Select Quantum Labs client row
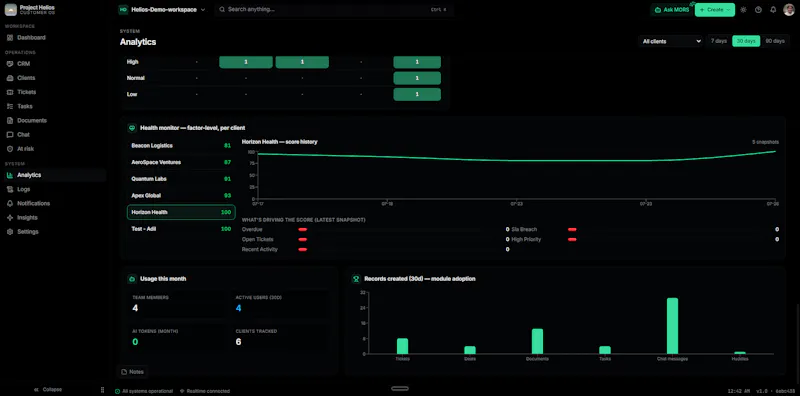This screenshot has height=396, width=800. tap(181, 179)
